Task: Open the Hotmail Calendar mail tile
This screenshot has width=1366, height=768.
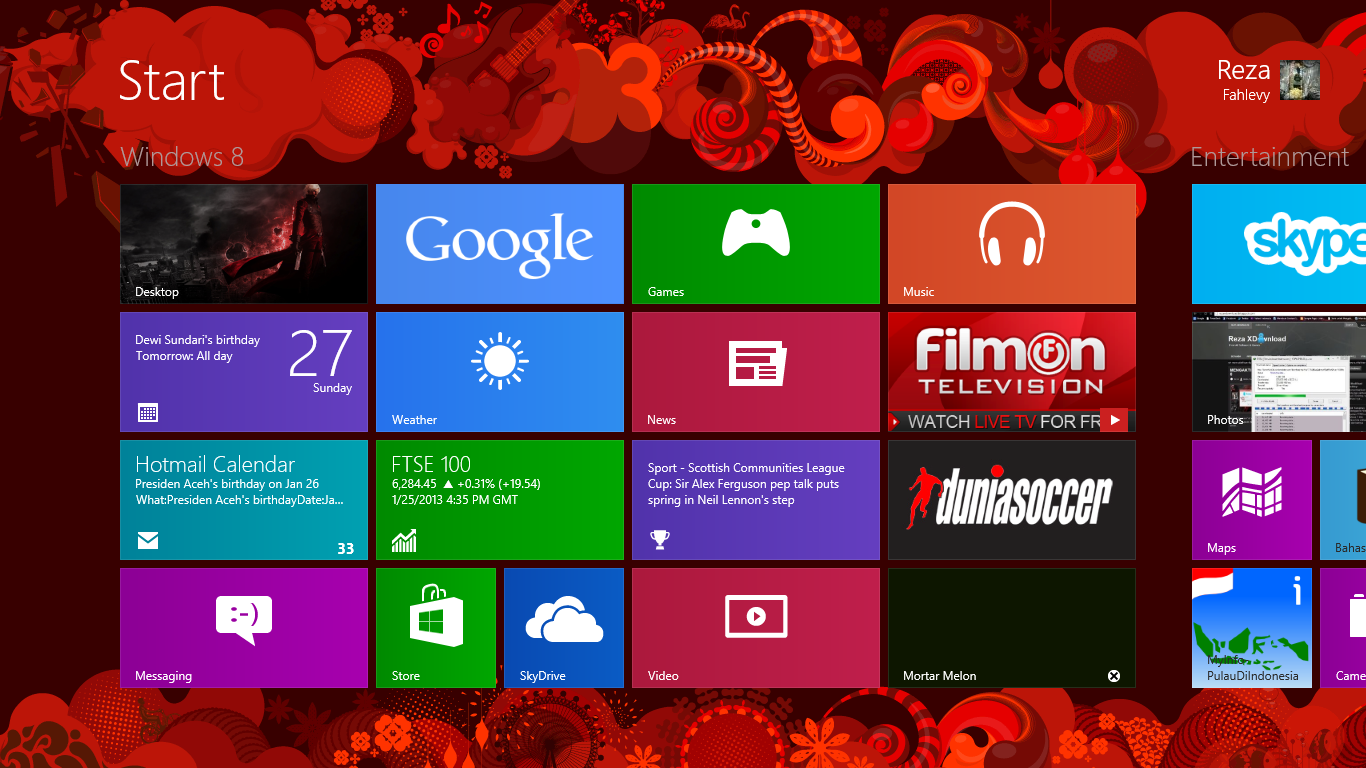Action: [x=244, y=500]
